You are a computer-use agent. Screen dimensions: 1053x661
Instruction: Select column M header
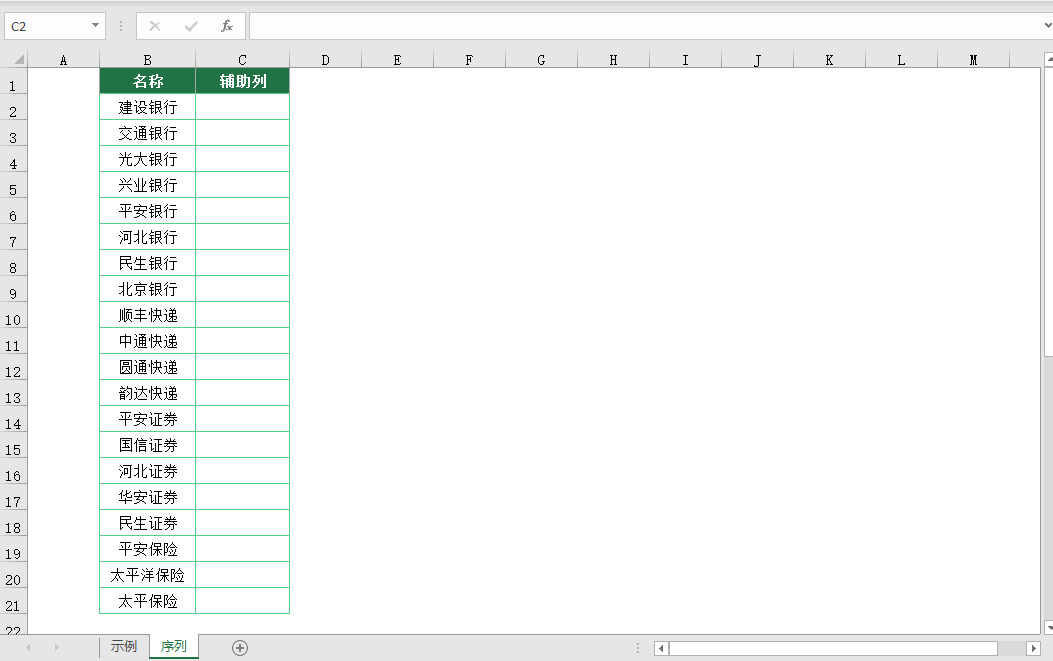pos(973,60)
